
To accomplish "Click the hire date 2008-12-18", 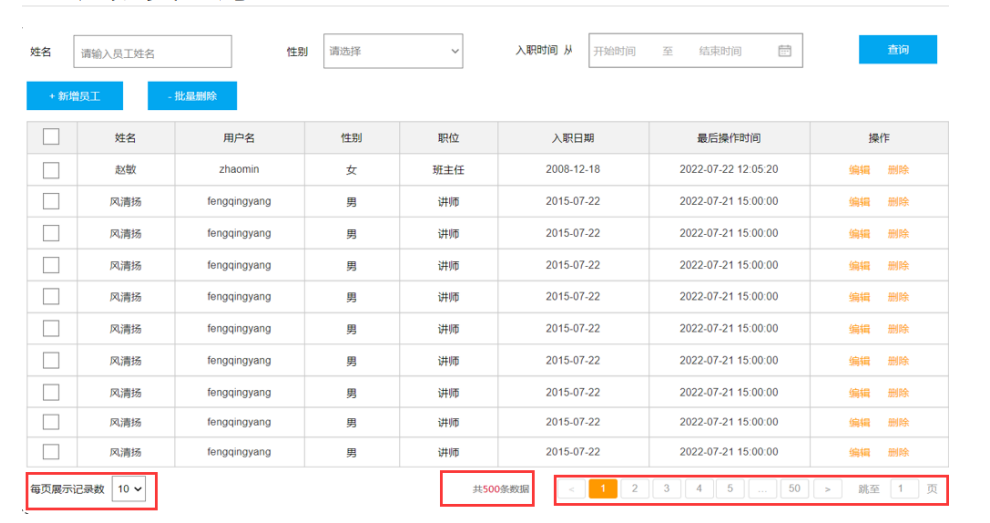I will pos(573,169).
